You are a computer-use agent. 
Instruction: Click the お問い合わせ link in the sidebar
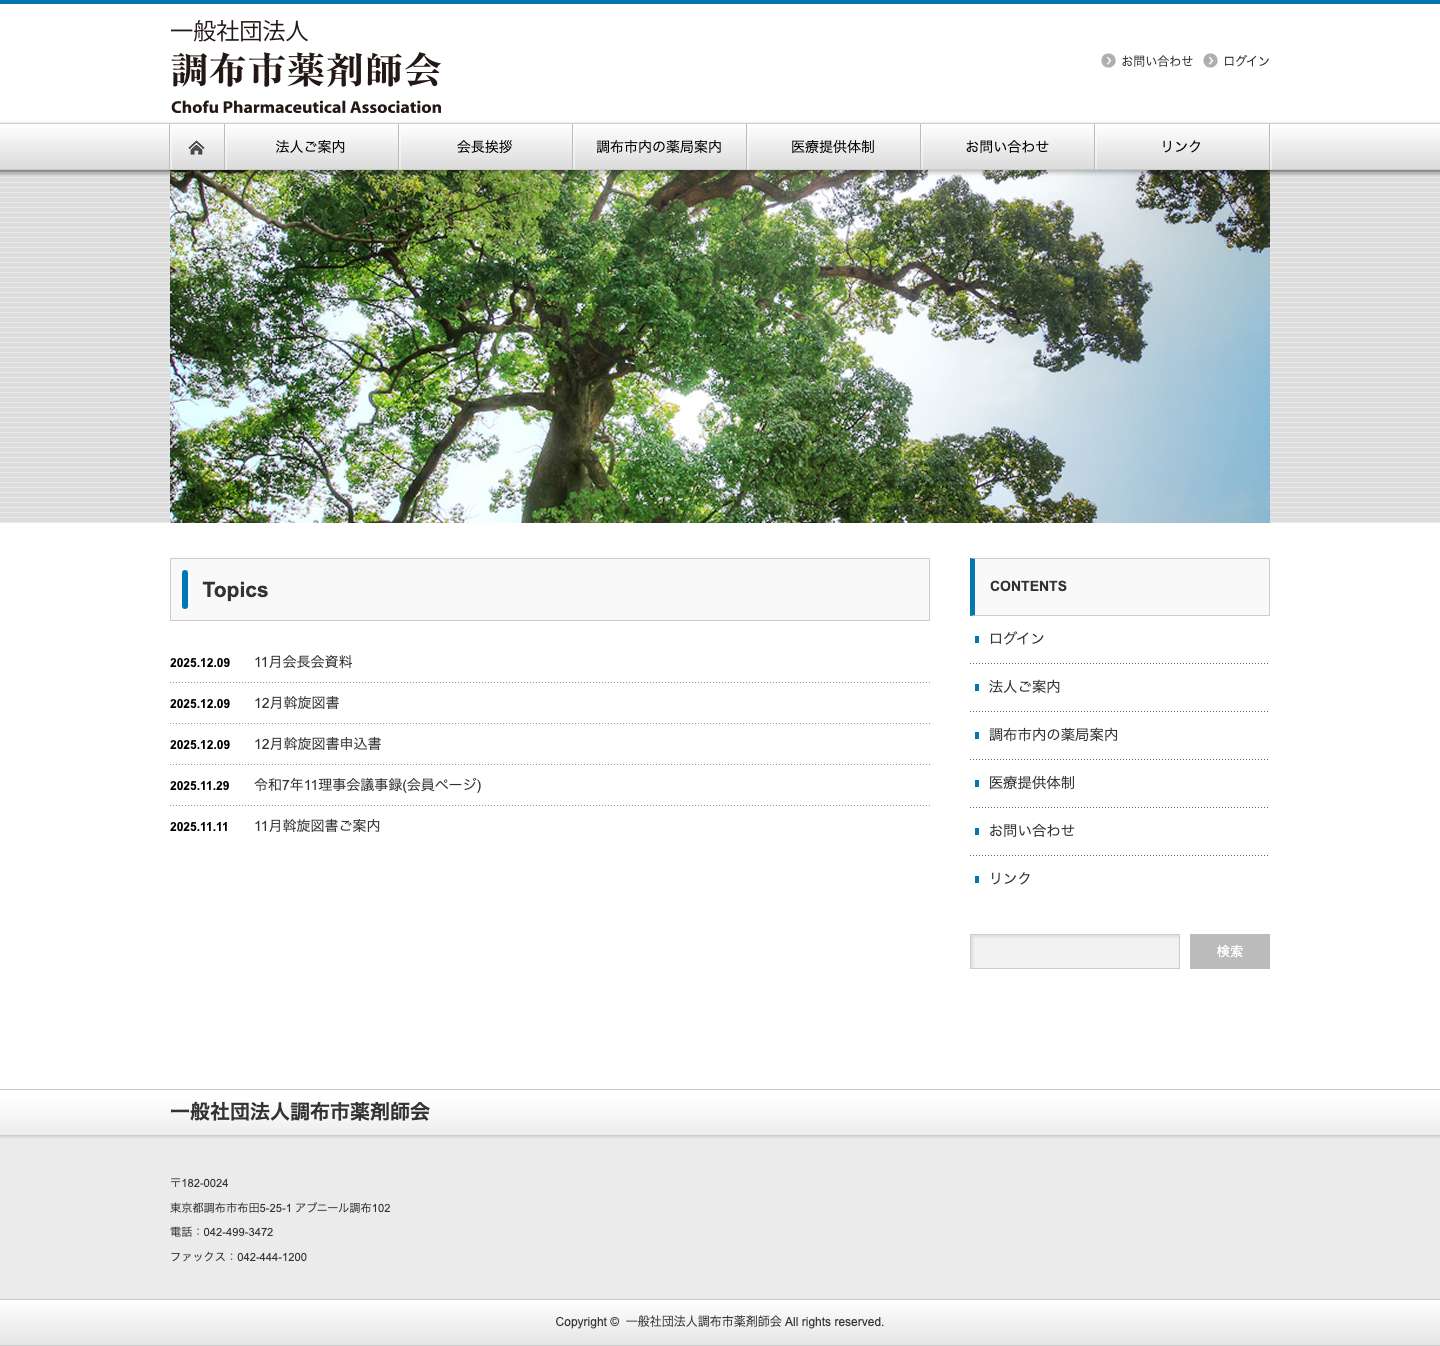pos(1030,830)
